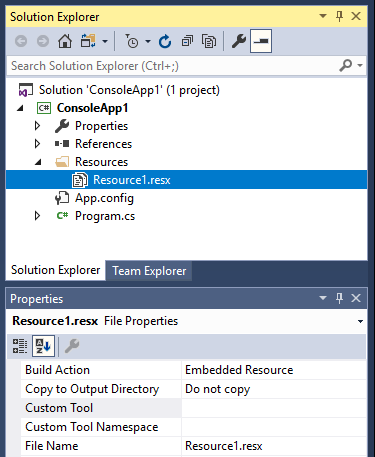Click the Refresh icon in Solution Explorer
The width and height of the screenshot is (375, 457).
(165, 41)
